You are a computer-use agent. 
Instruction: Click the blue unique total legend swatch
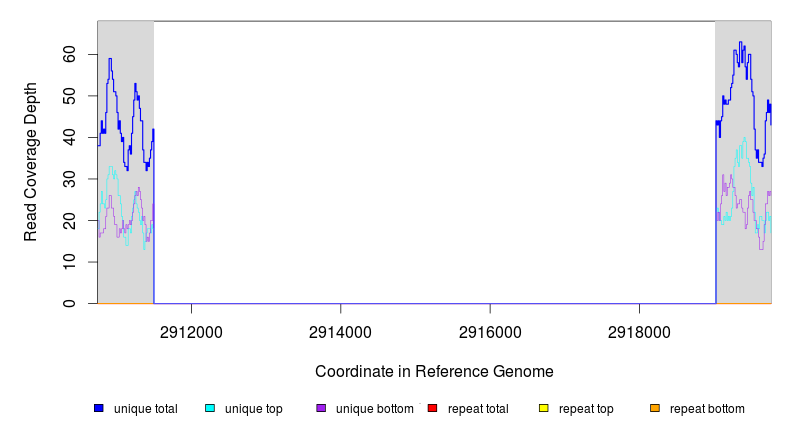99,409
